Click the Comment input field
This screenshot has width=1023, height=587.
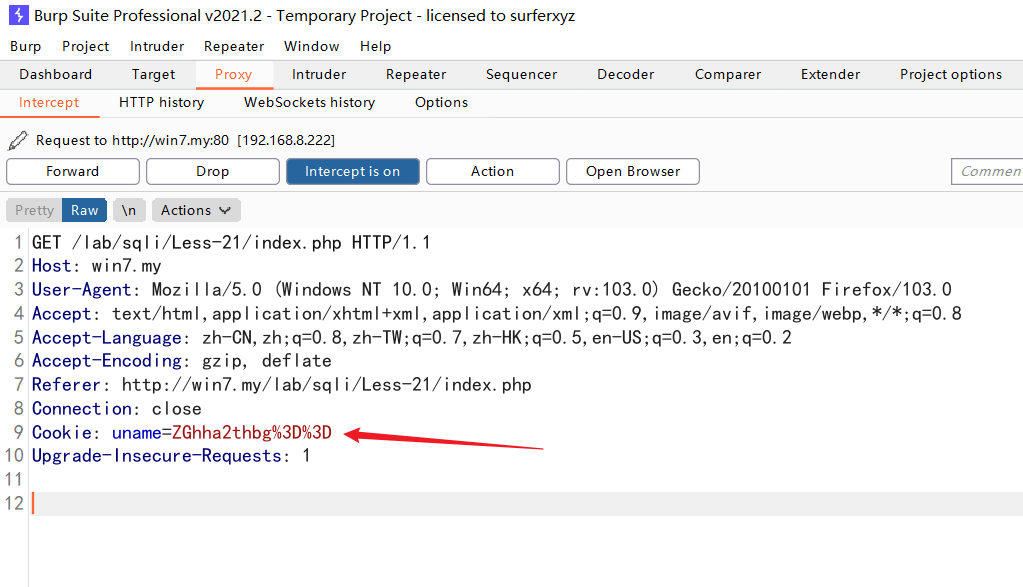(x=987, y=171)
